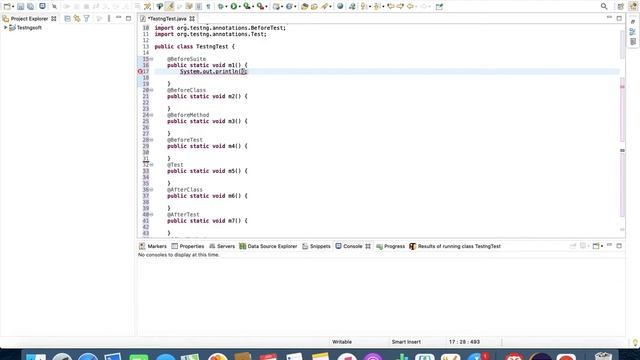
Task: Click the Back navigation arrow icon
Action: [x=410, y=7]
